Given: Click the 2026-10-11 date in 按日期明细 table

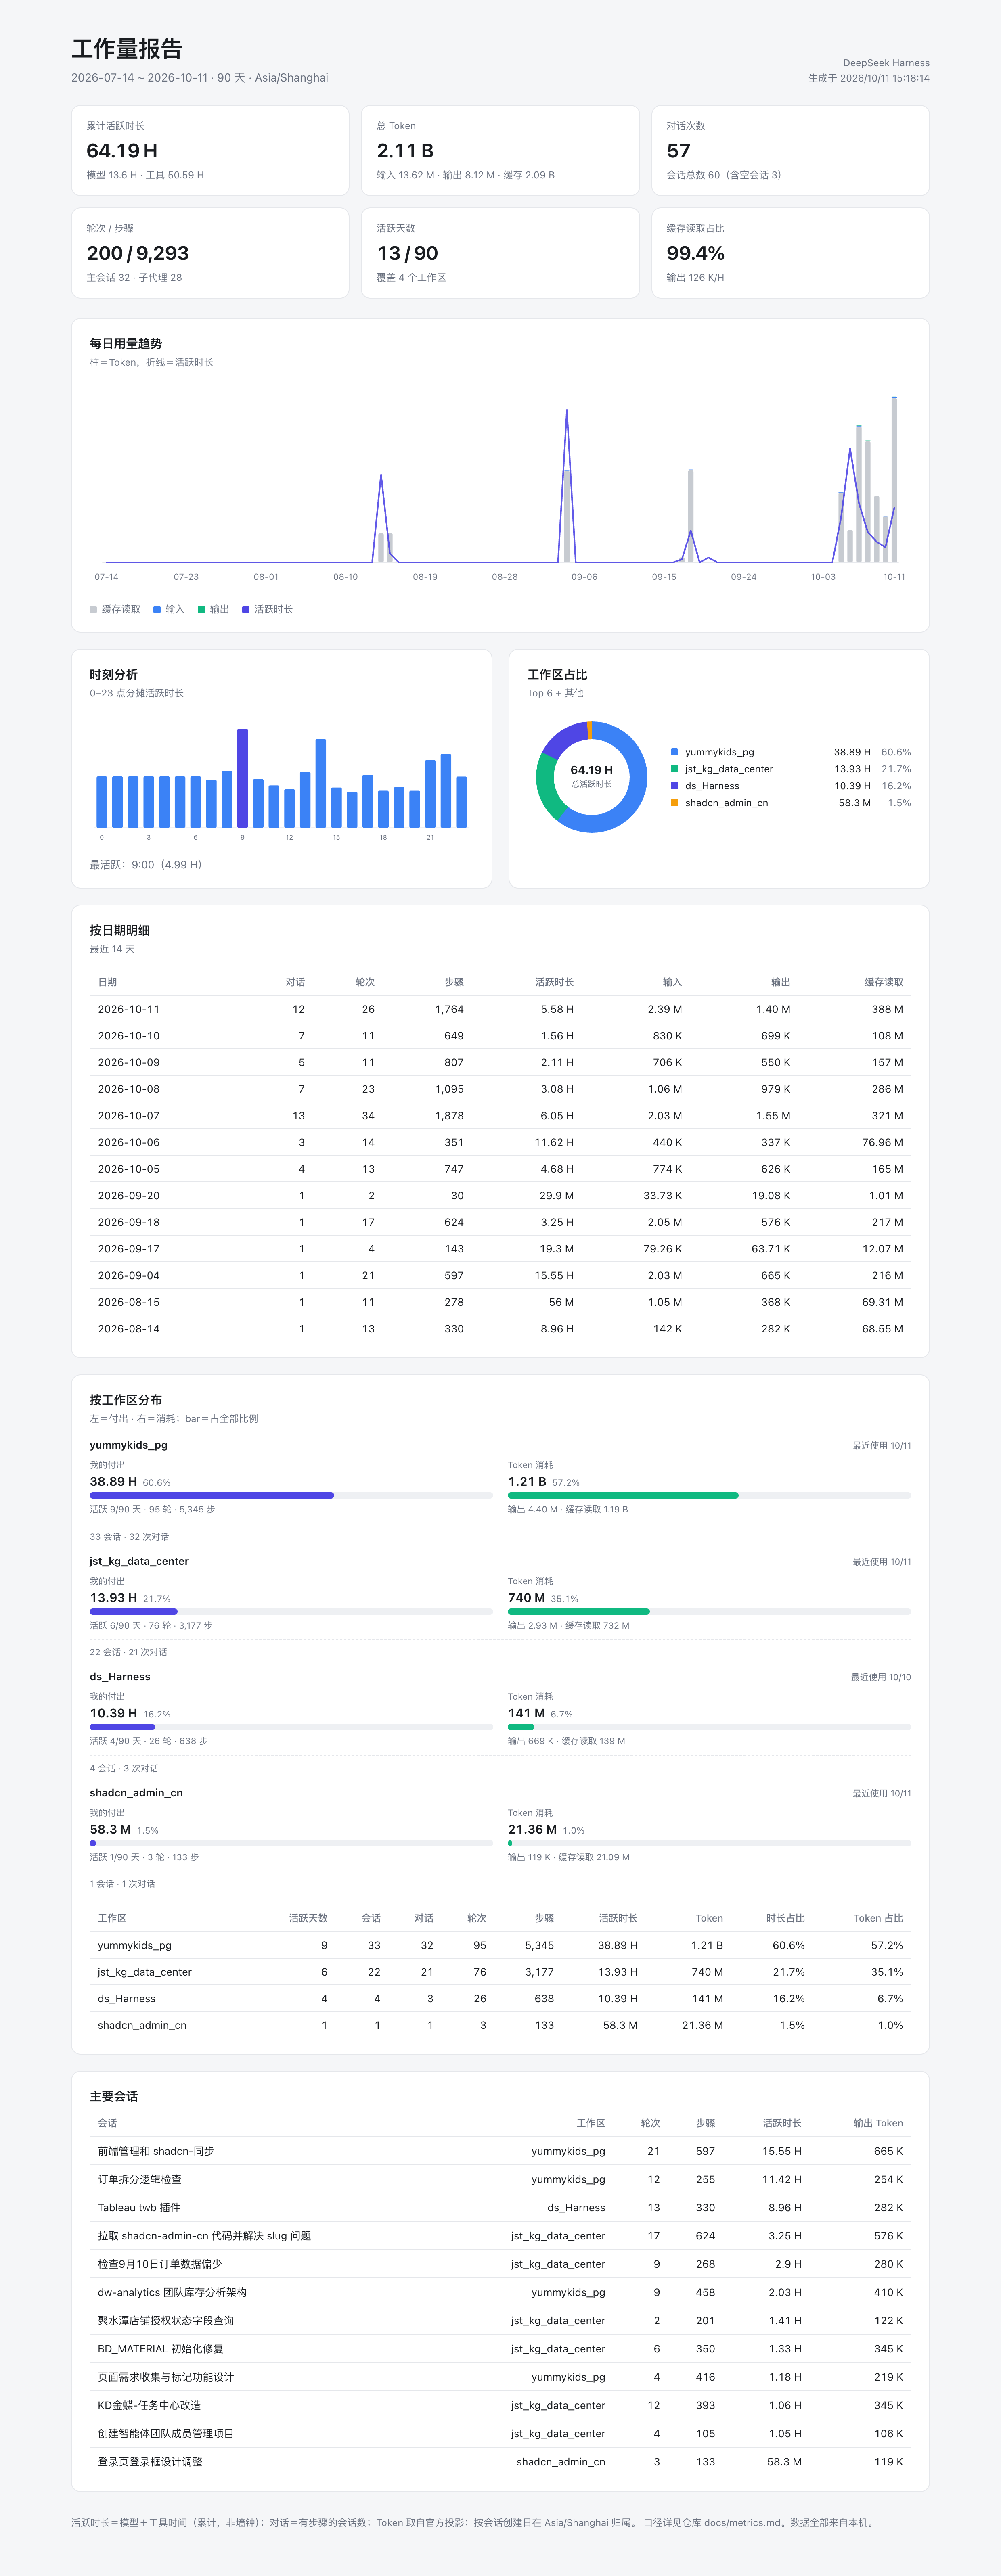Looking at the screenshot, I should click(129, 1009).
